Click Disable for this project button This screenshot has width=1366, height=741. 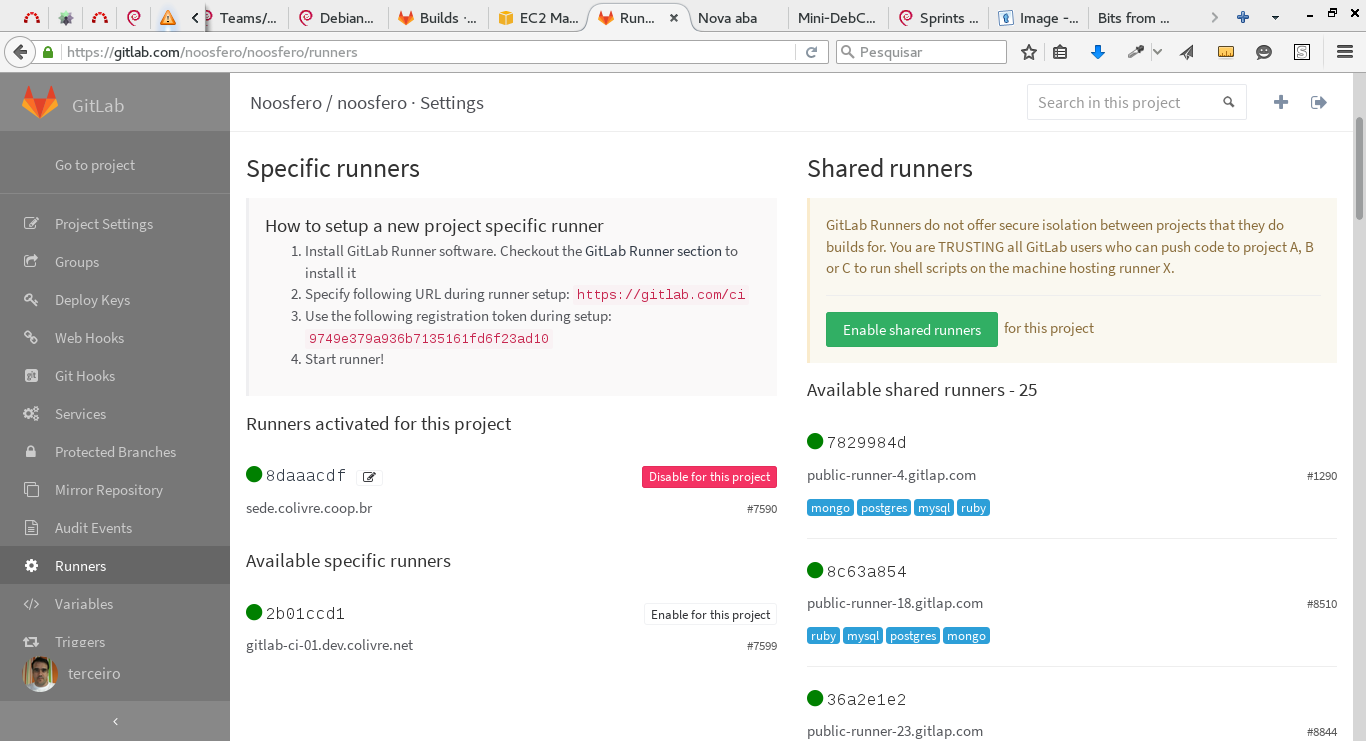tap(709, 477)
